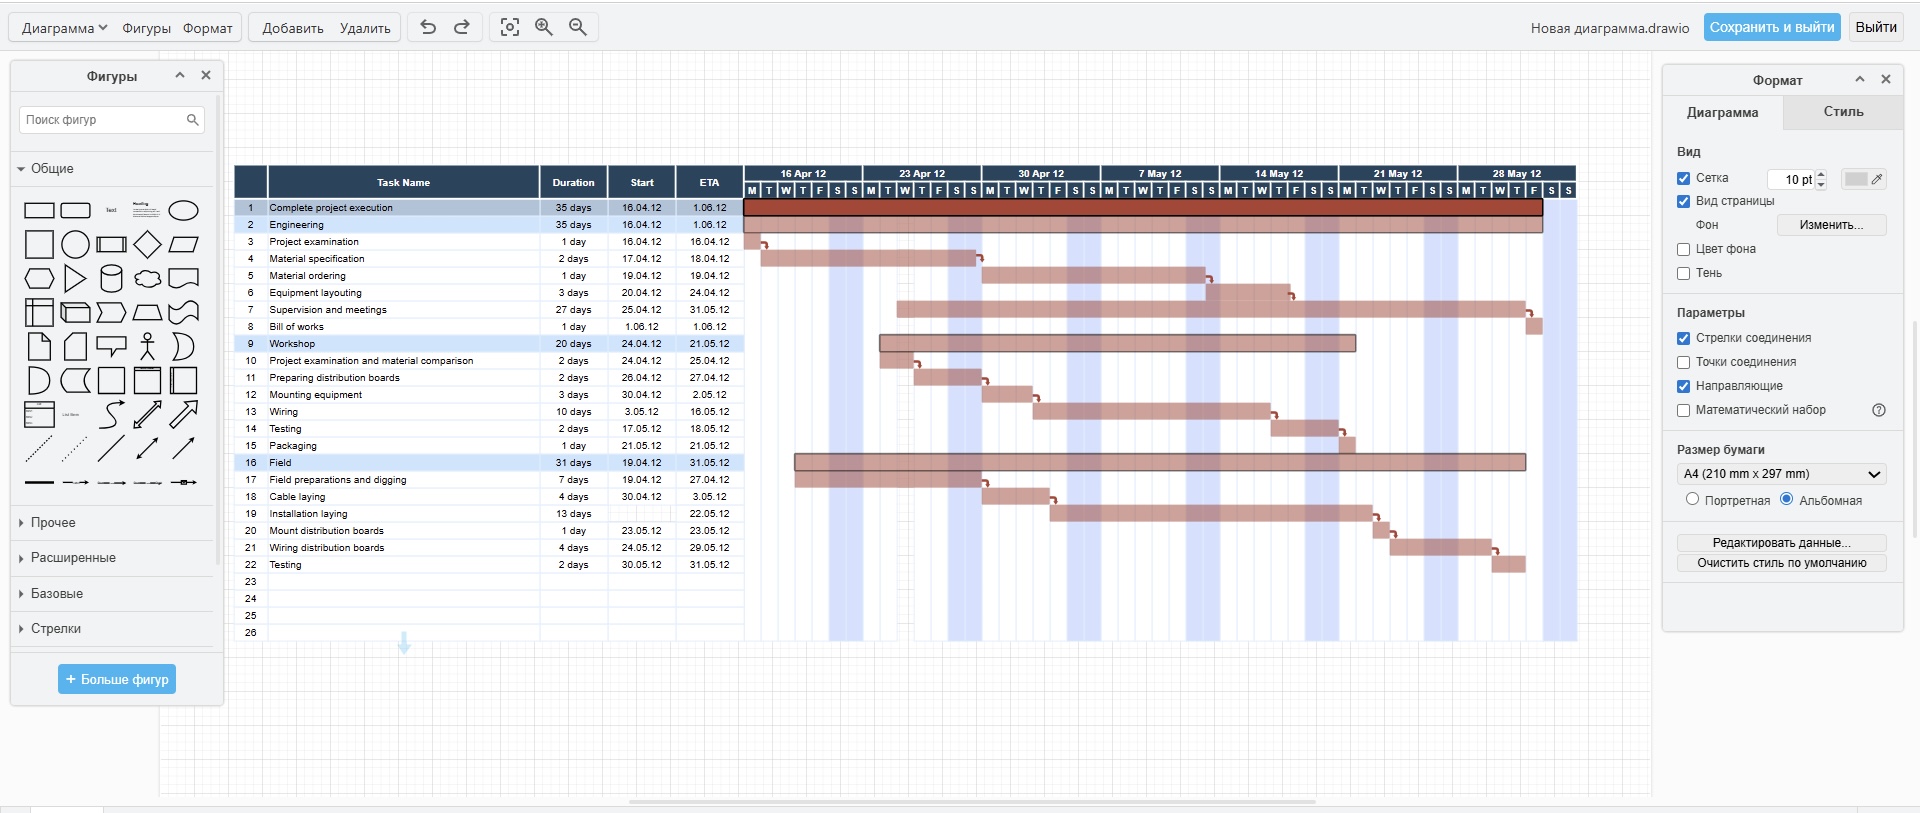
Task: Expand the Расширенные shapes section
Action: click(x=73, y=558)
